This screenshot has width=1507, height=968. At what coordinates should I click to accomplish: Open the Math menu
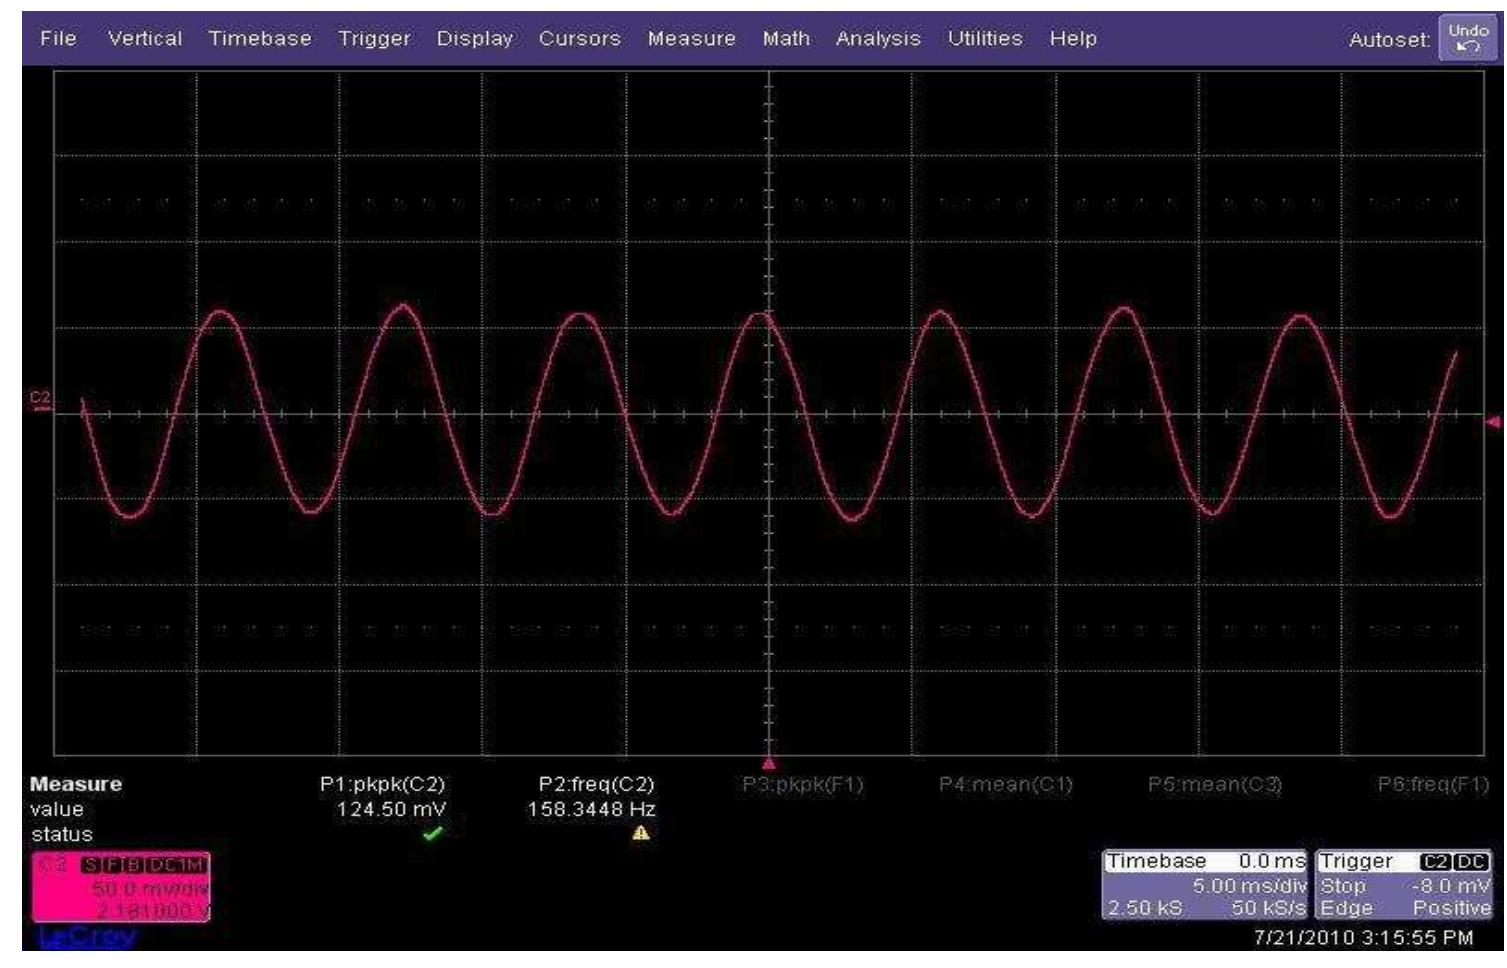(x=786, y=39)
